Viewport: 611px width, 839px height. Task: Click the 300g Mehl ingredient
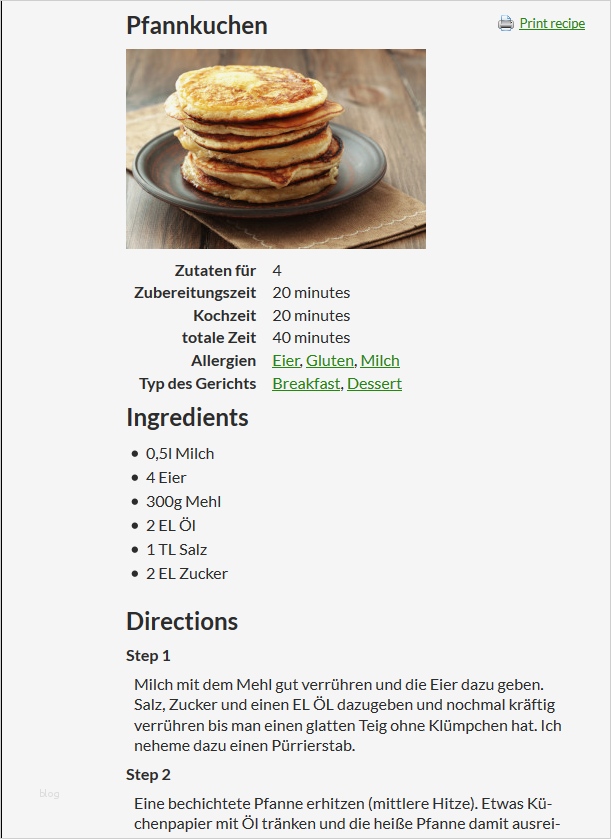[183, 501]
